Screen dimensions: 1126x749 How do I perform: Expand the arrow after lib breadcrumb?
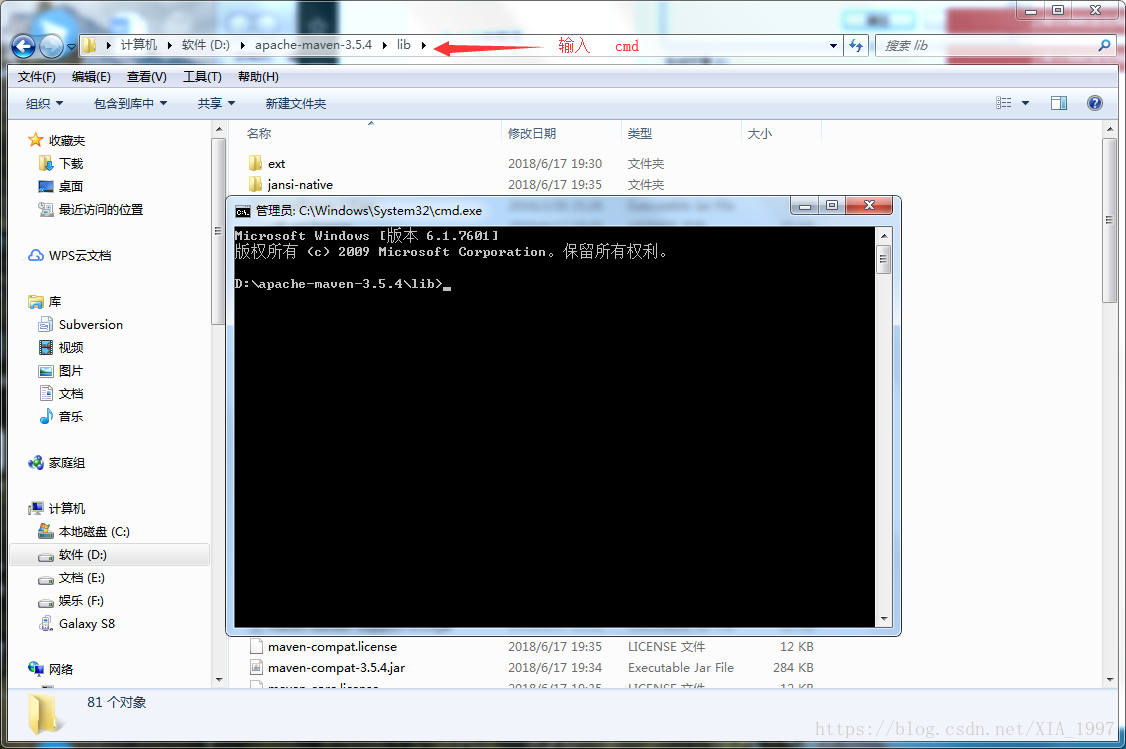424,45
